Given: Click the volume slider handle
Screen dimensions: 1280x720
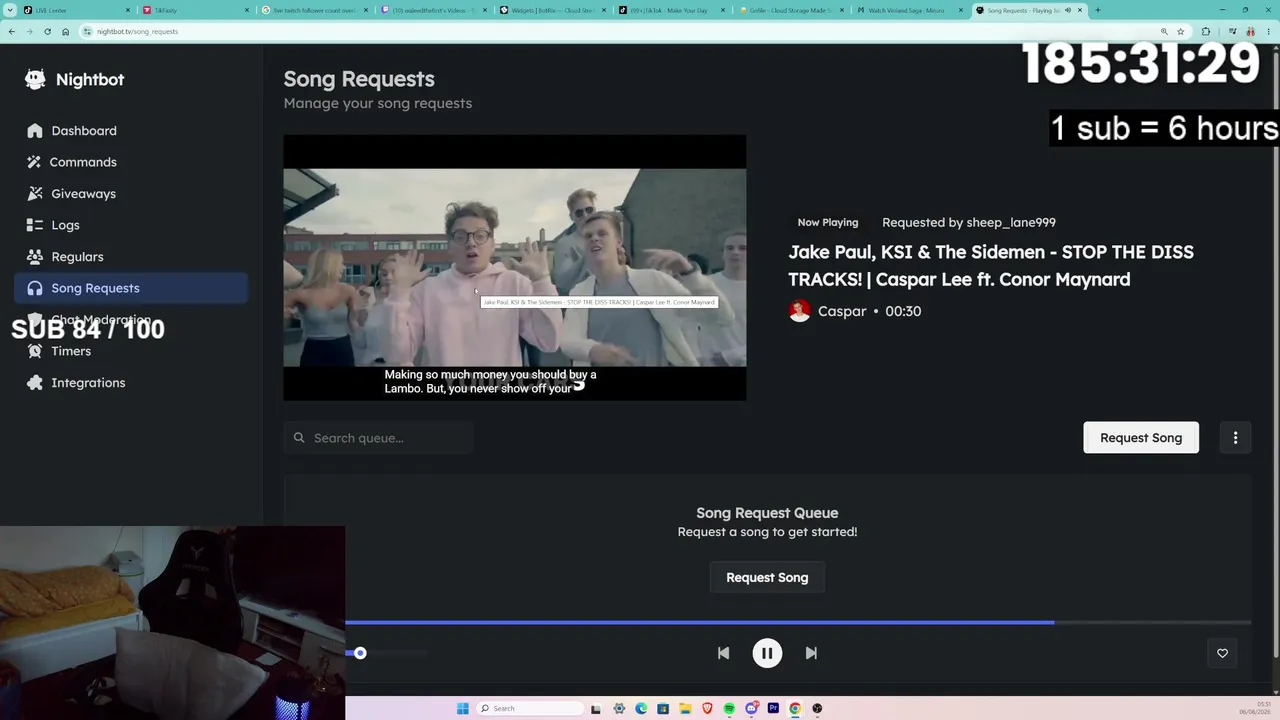Looking at the screenshot, I should coord(360,653).
